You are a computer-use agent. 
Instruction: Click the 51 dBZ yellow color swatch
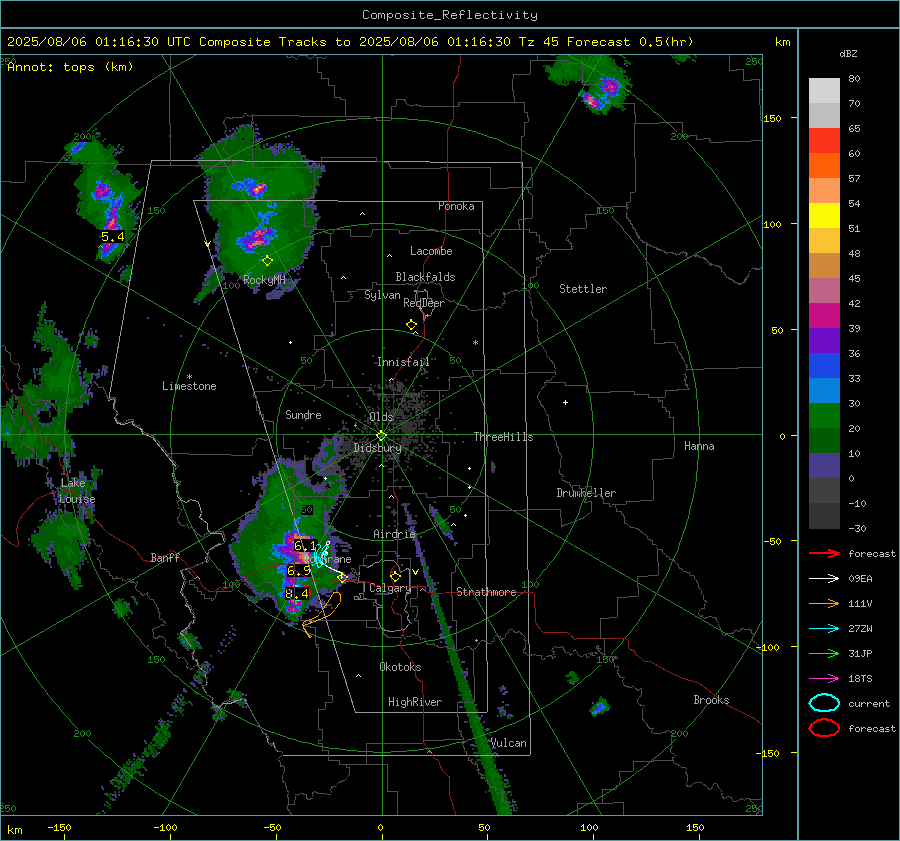[x=824, y=215]
